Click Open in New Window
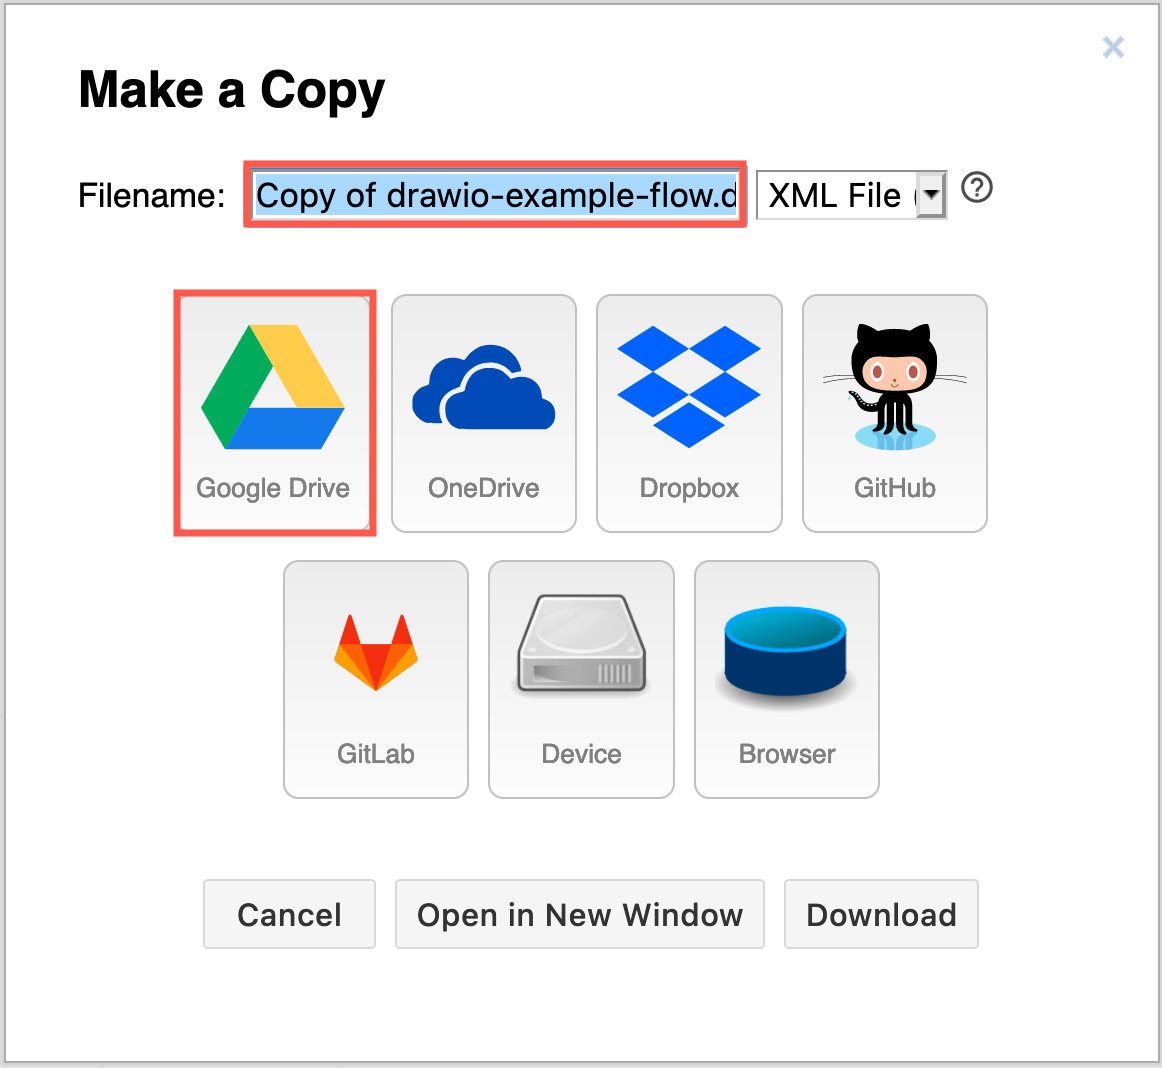1162x1068 pixels. pyautogui.click(x=580, y=913)
